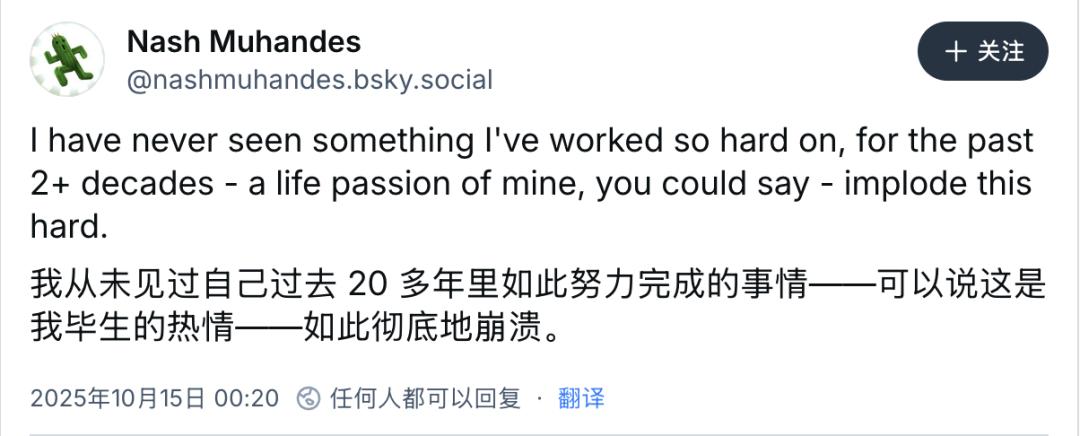Click the 00:20 time in timestamp
This screenshot has width=1080, height=436.
coord(247,398)
